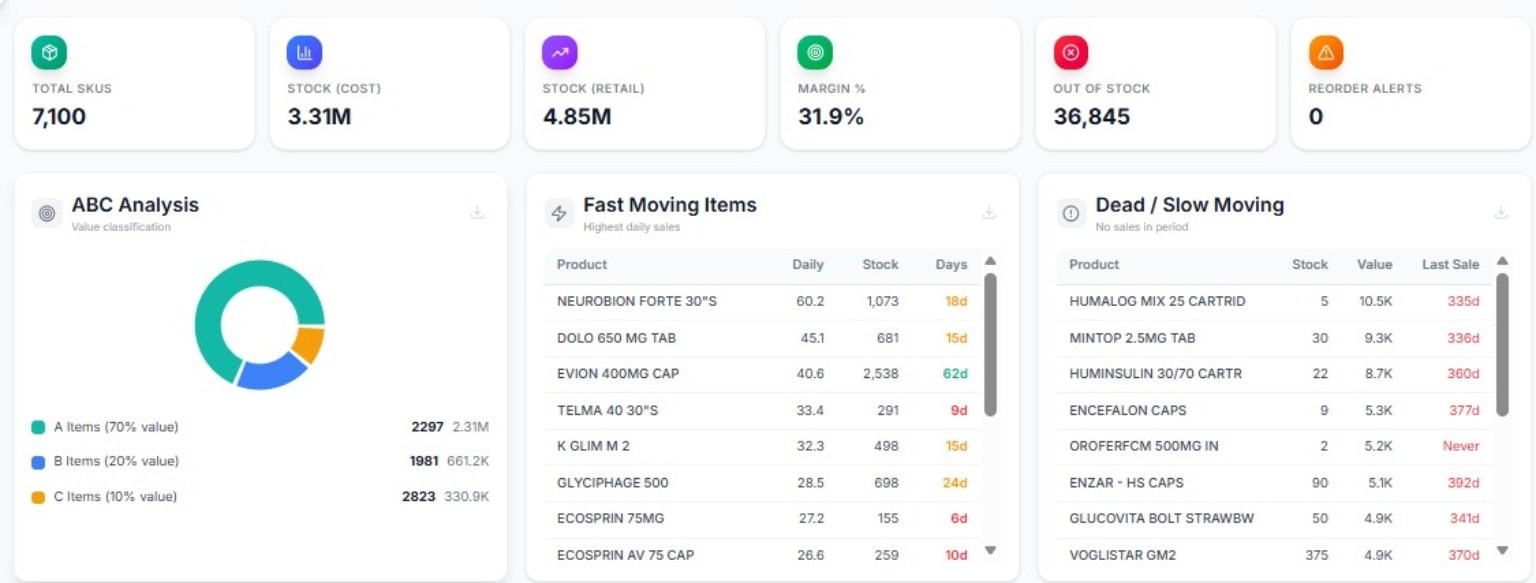Click the green Total SKUs box icon
The image size is (1536, 583).
(49, 52)
